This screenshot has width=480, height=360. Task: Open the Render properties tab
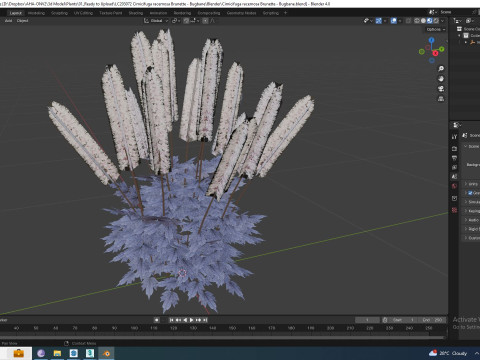[x=454, y=148]
